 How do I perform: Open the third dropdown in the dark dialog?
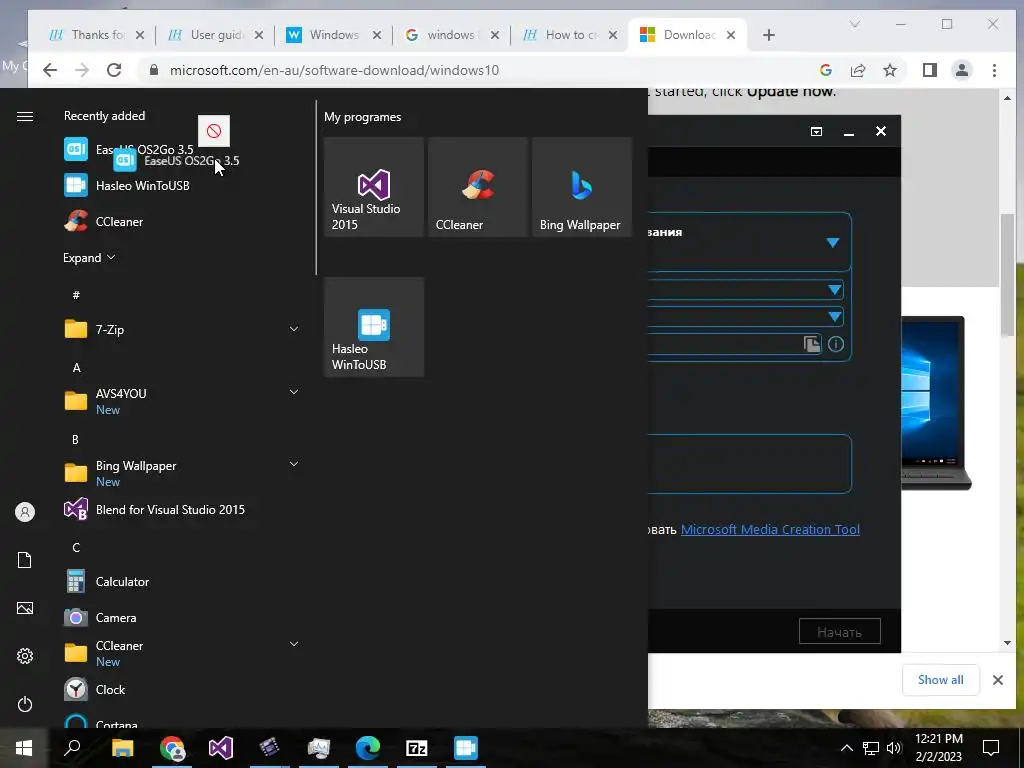point(835,317)
